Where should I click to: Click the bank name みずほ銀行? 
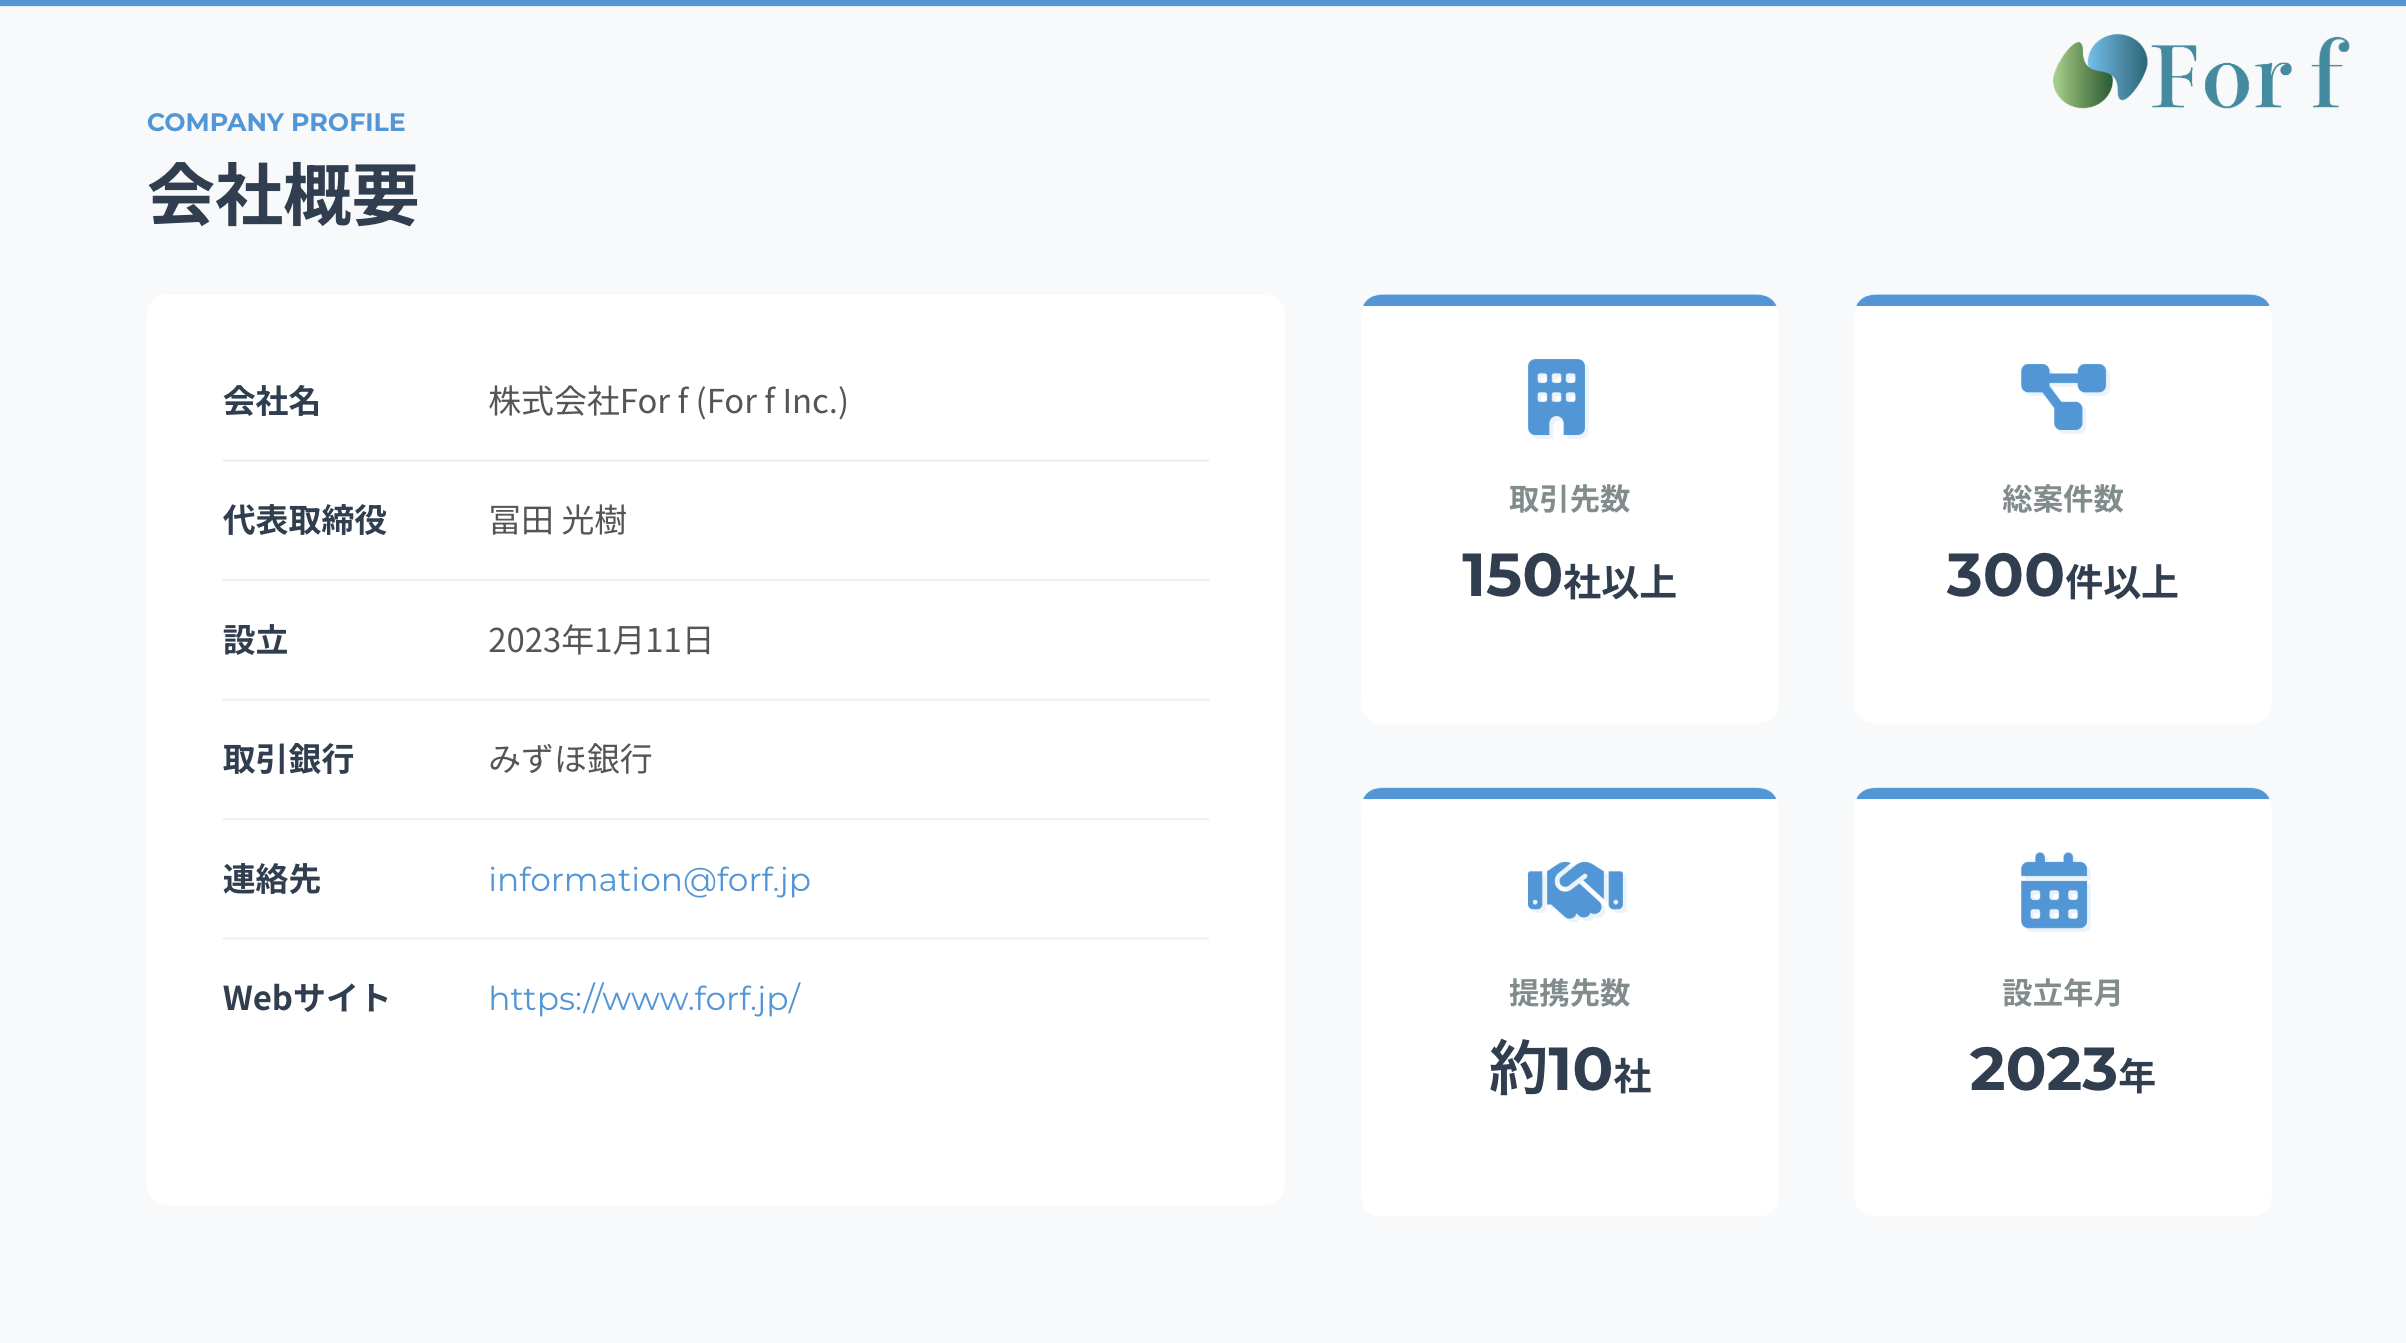pos(570,759)
